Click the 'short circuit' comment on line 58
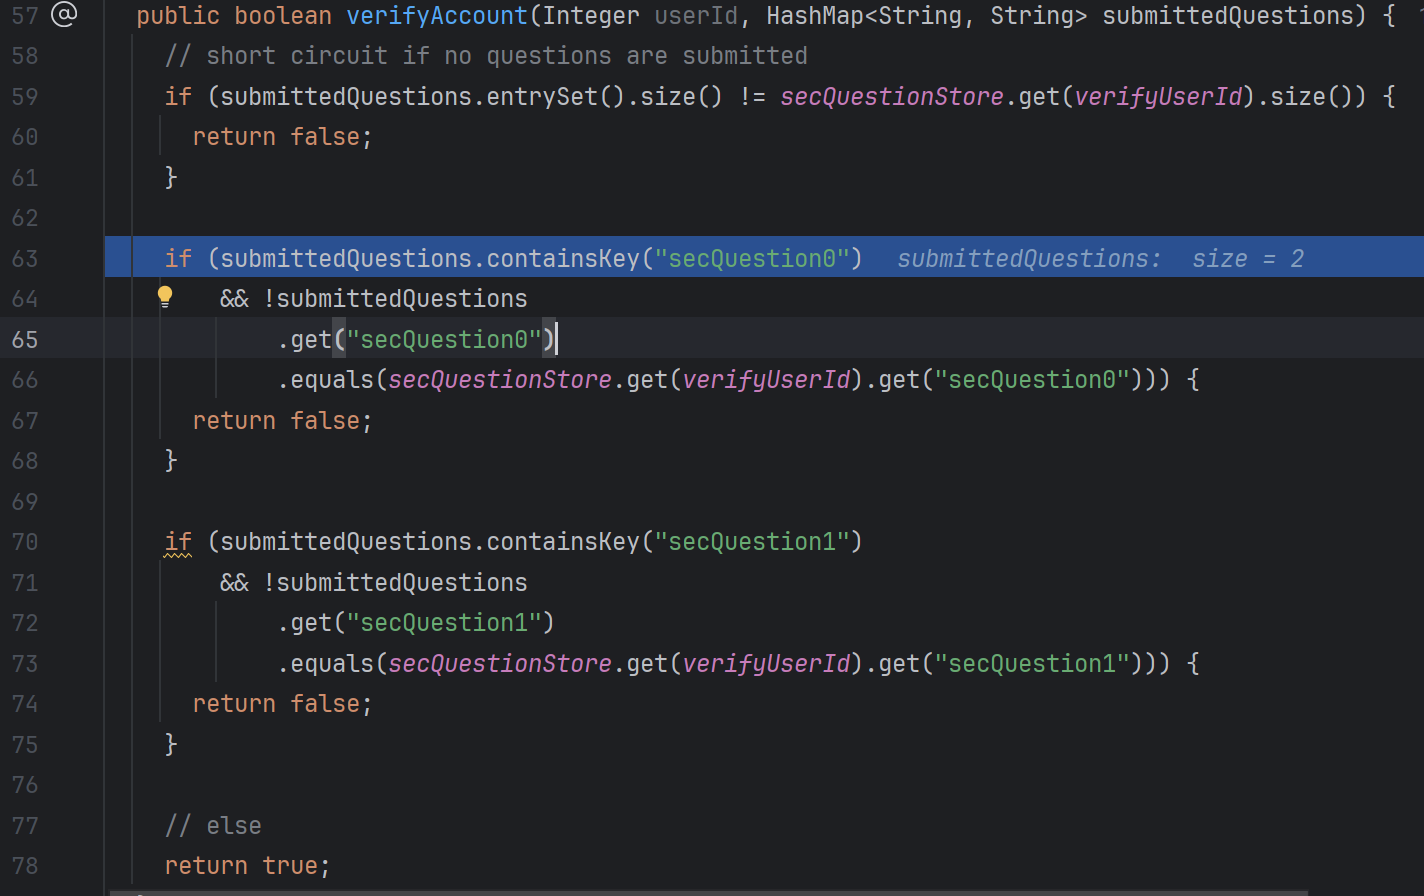Image resolution: width=1424 pixels, height=896 pixels. tap(486, 56)
